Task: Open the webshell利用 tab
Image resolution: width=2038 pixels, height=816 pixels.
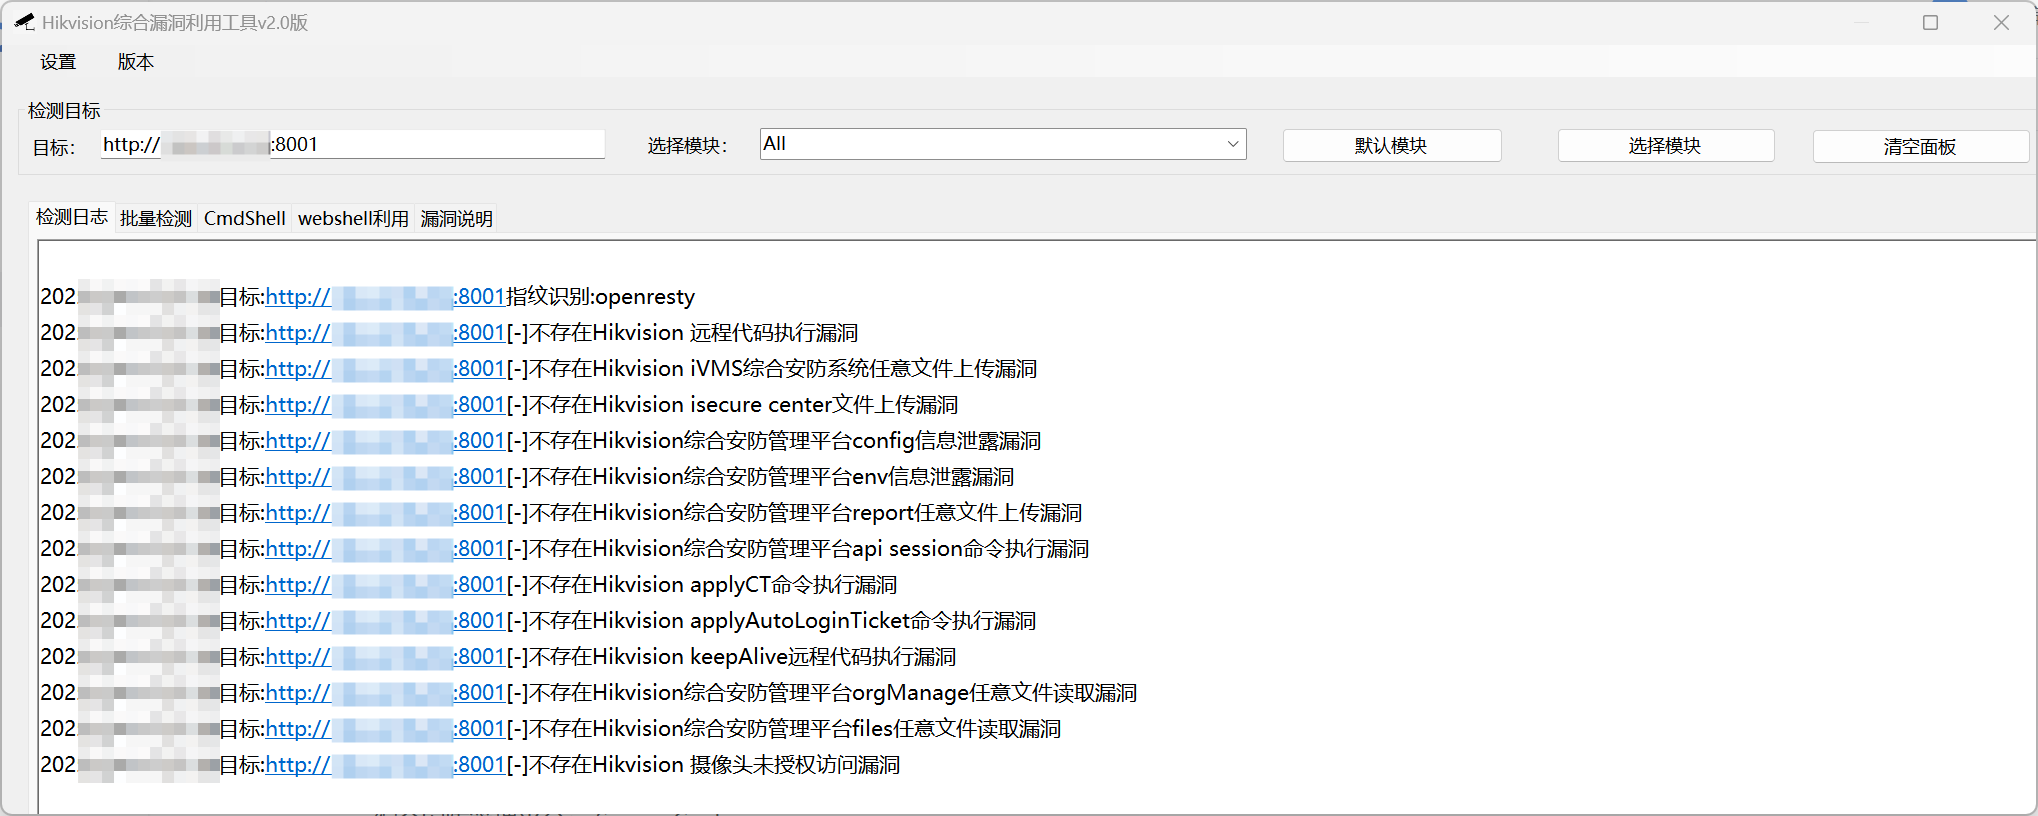Action: coord(353,219)
